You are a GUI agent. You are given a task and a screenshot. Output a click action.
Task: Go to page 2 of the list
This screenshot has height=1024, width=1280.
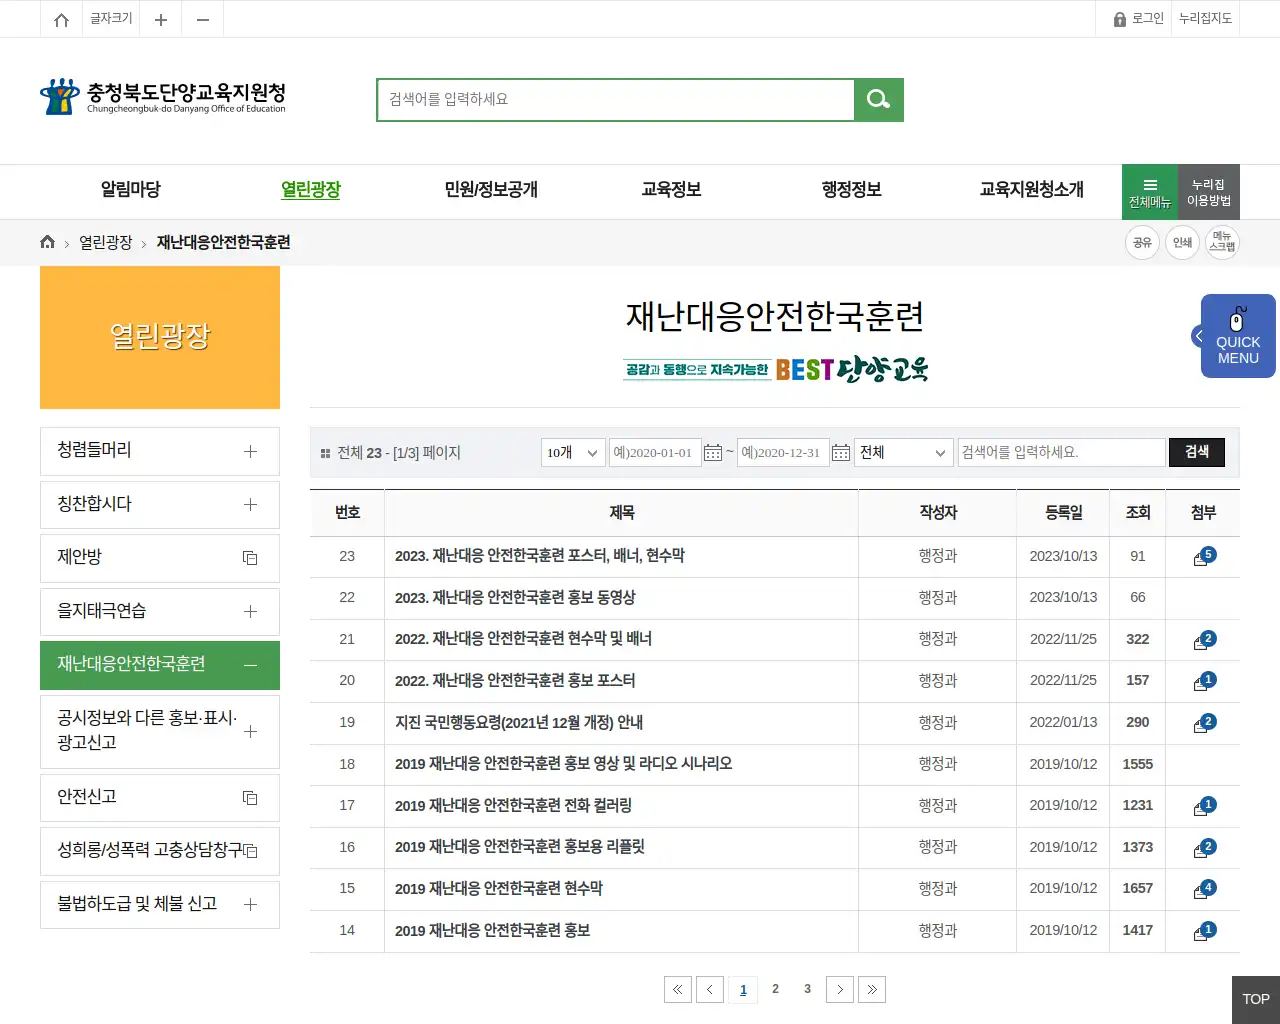pos(775,989)
